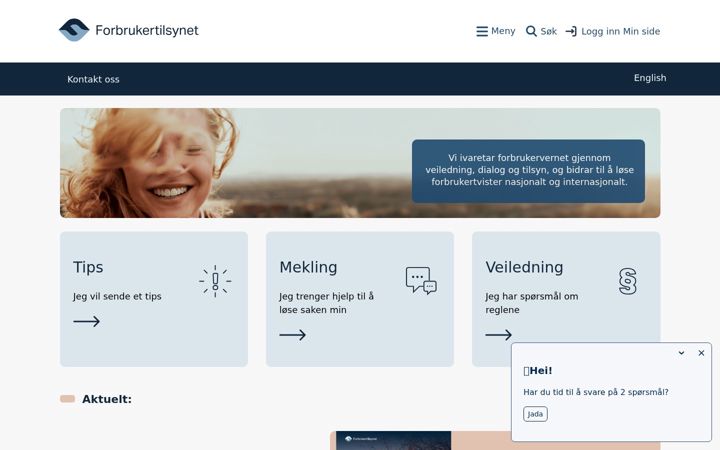Collapse the survey popup with the chevron
This screenshot has height=450, width=720.
tap(681, 353)
